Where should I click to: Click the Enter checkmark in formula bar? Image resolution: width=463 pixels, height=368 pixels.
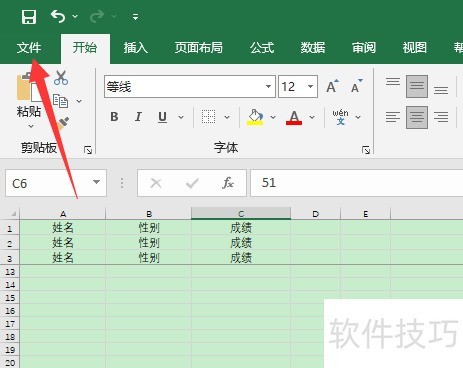click(192, 183)
